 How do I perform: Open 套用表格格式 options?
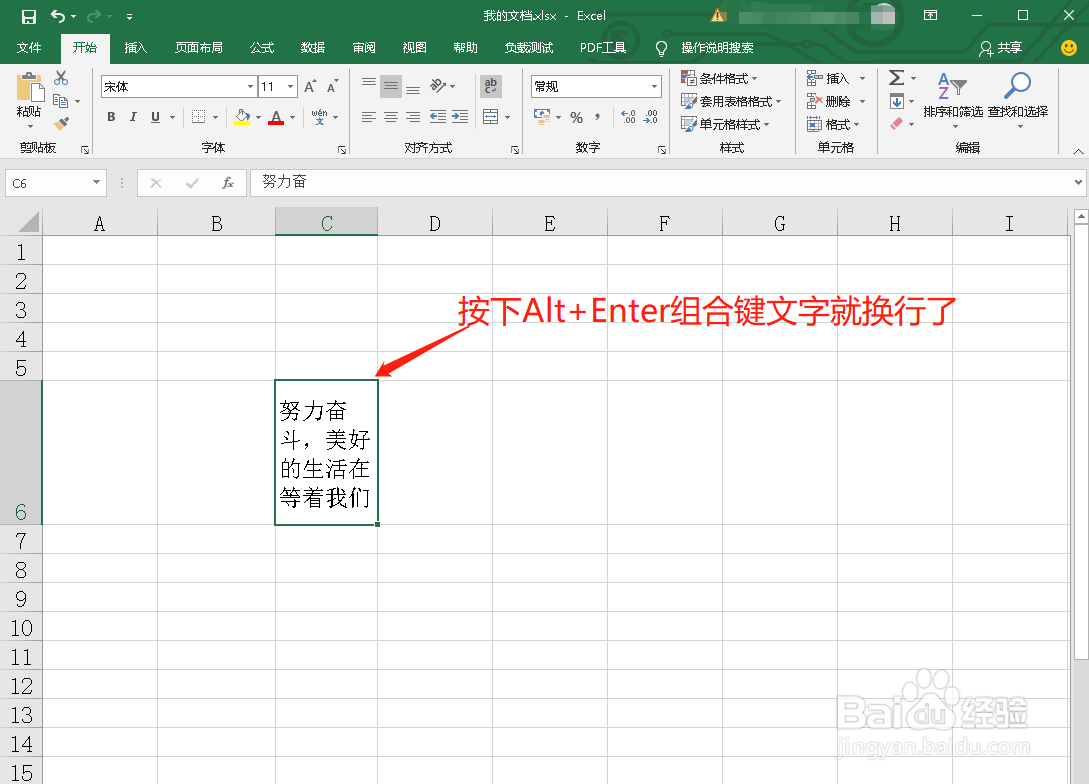(731, 100)
